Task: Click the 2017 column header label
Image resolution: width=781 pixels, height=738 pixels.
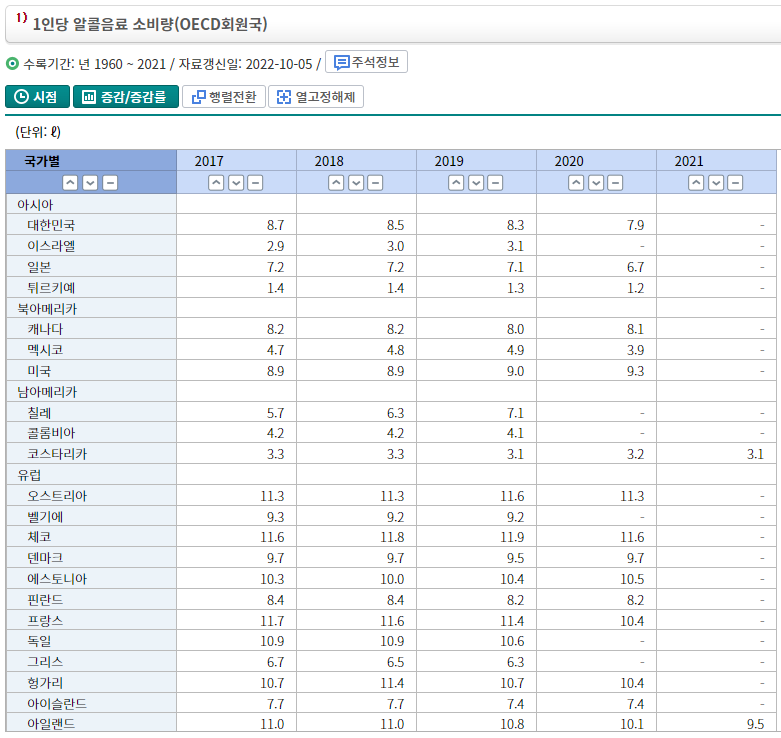Action: [x=209, y=161]
